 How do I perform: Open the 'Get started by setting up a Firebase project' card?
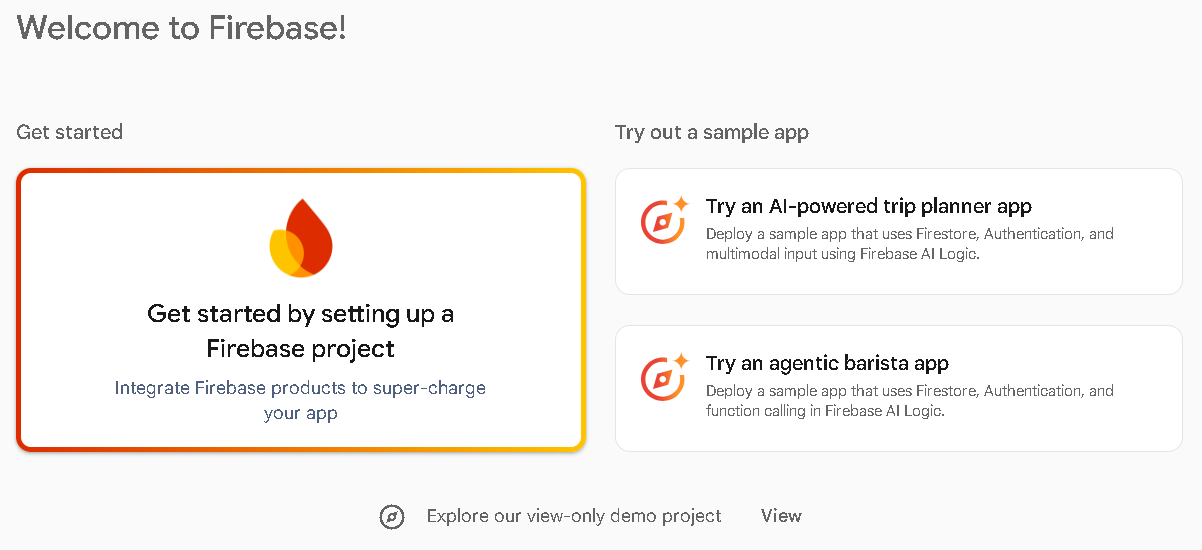(301, 310)
